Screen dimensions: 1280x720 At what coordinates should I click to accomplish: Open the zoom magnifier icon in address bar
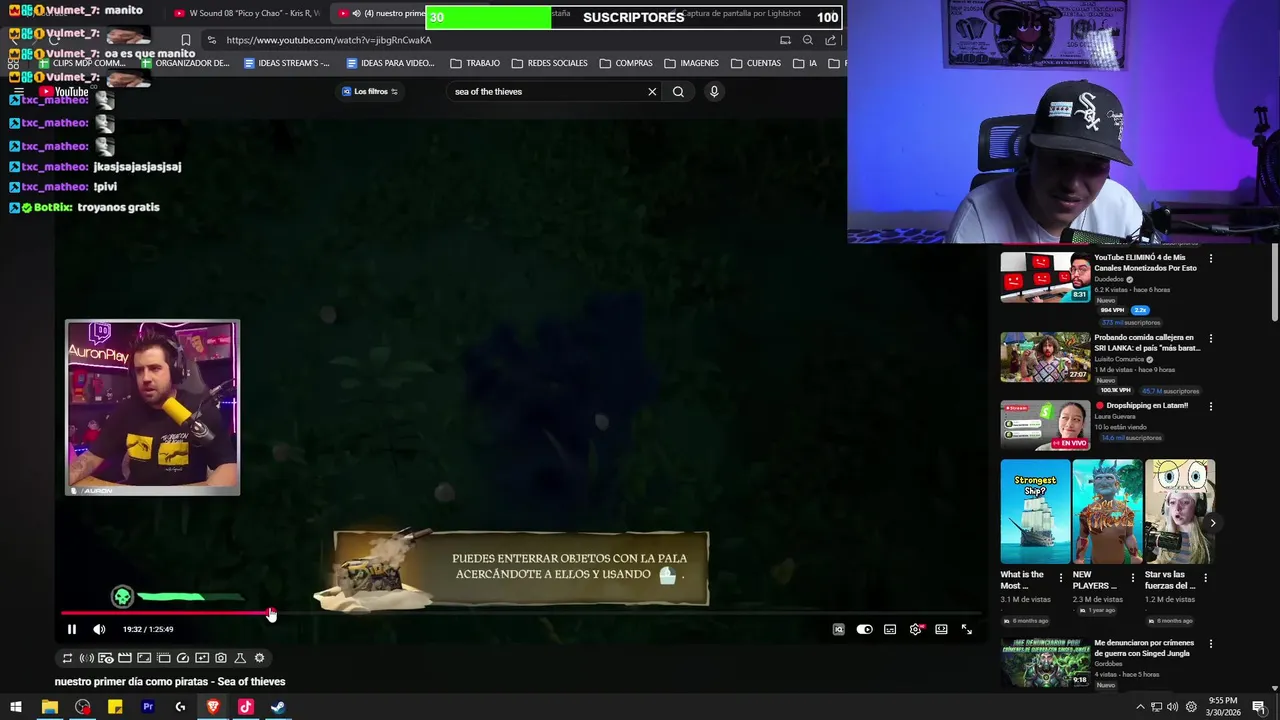pyautogui.click(x=808, y=40)
